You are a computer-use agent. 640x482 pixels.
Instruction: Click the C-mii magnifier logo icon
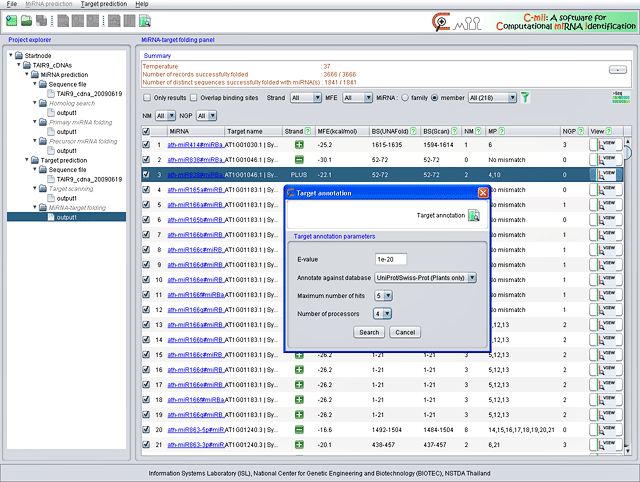(x=441, y=22)
